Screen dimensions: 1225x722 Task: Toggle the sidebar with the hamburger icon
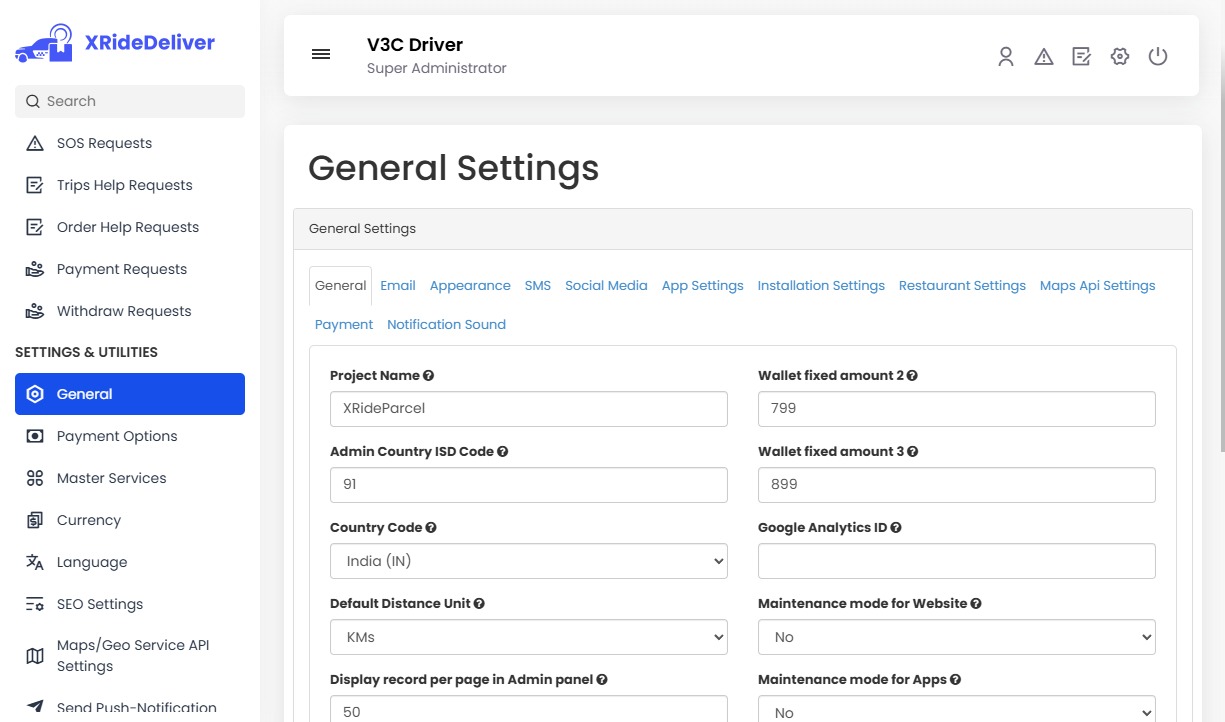[320, 54]
